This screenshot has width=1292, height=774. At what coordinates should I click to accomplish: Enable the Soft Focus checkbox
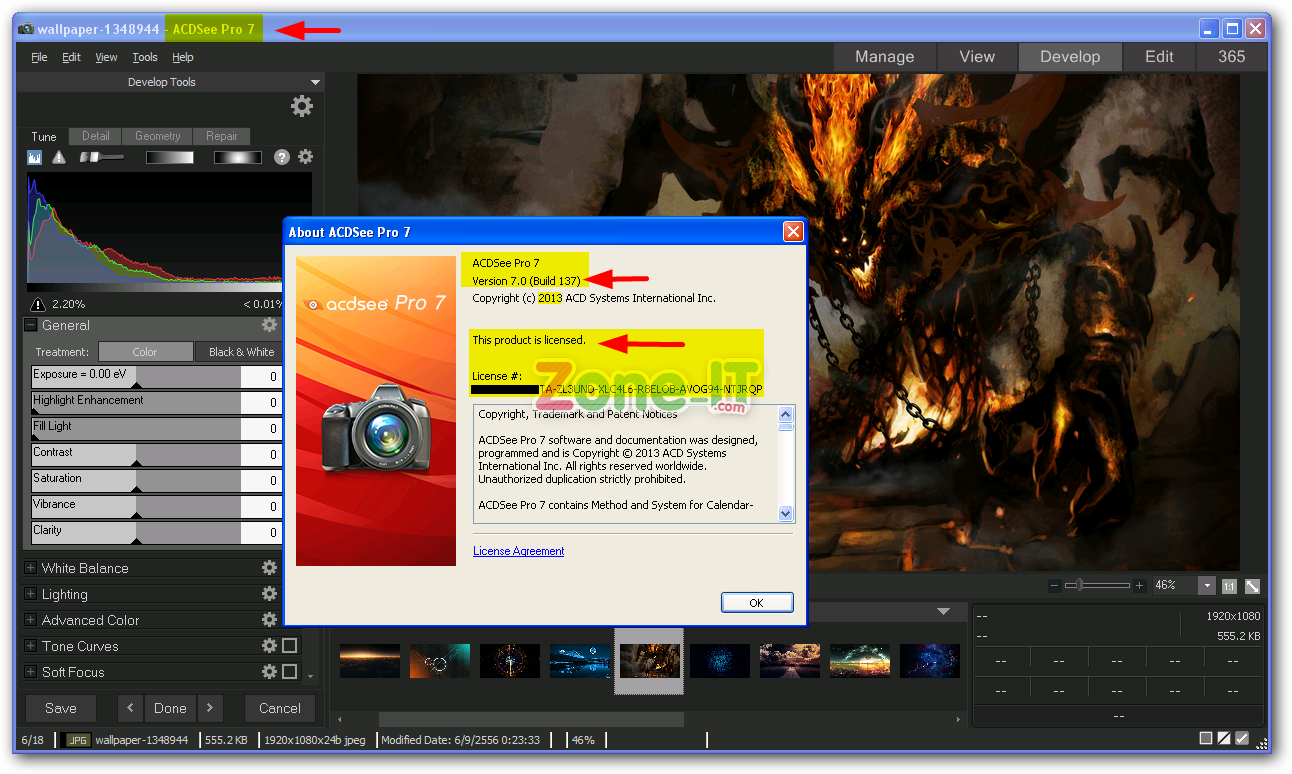click(289, 672)
